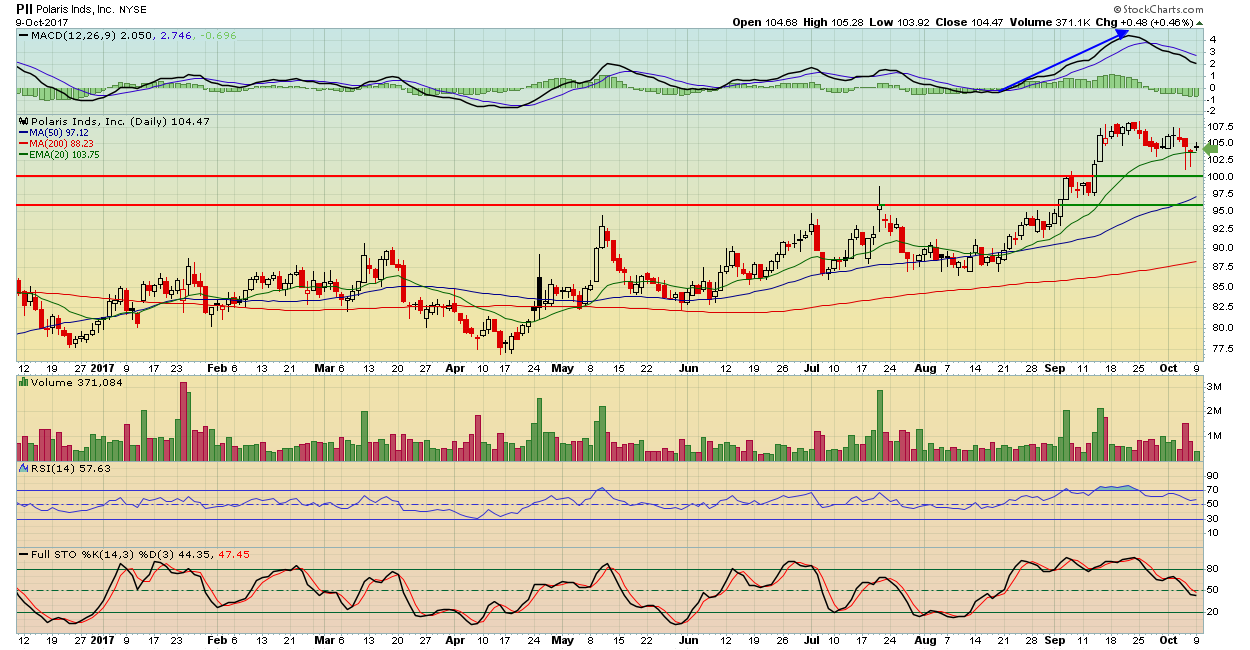
Task: Click the 9-Oct-2017 chart date
Action: [43, 22]
